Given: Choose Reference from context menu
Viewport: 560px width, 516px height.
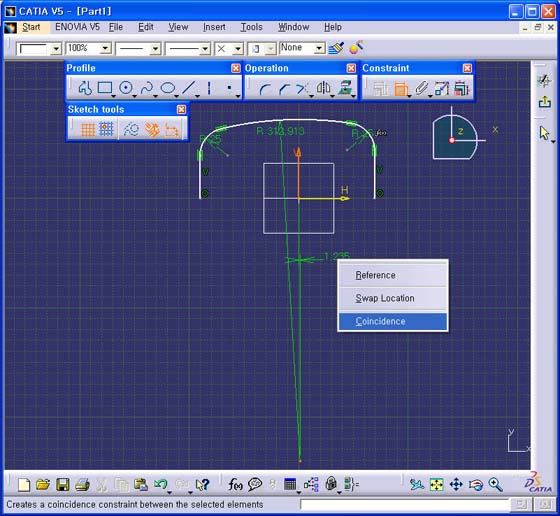Looking at the screenshot, I should [x=393, y=275].
